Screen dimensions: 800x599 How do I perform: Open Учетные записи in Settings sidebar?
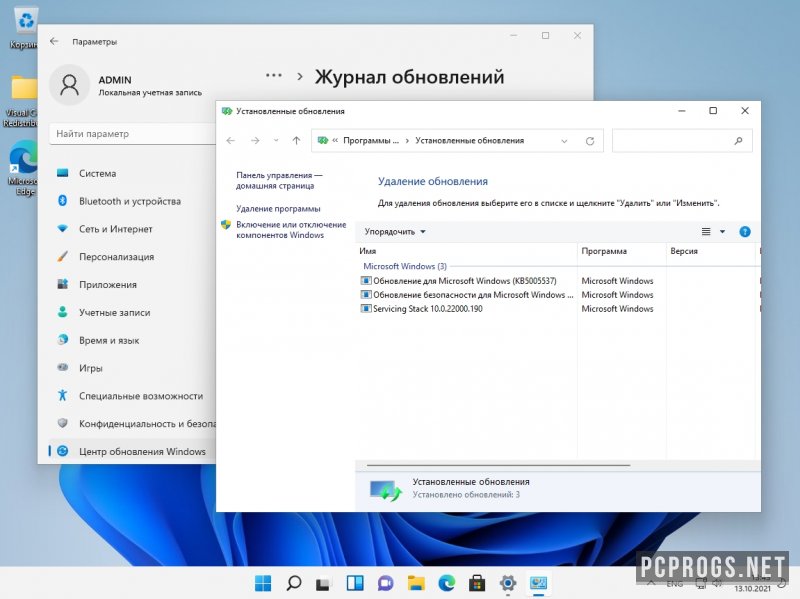coord(132,313)
